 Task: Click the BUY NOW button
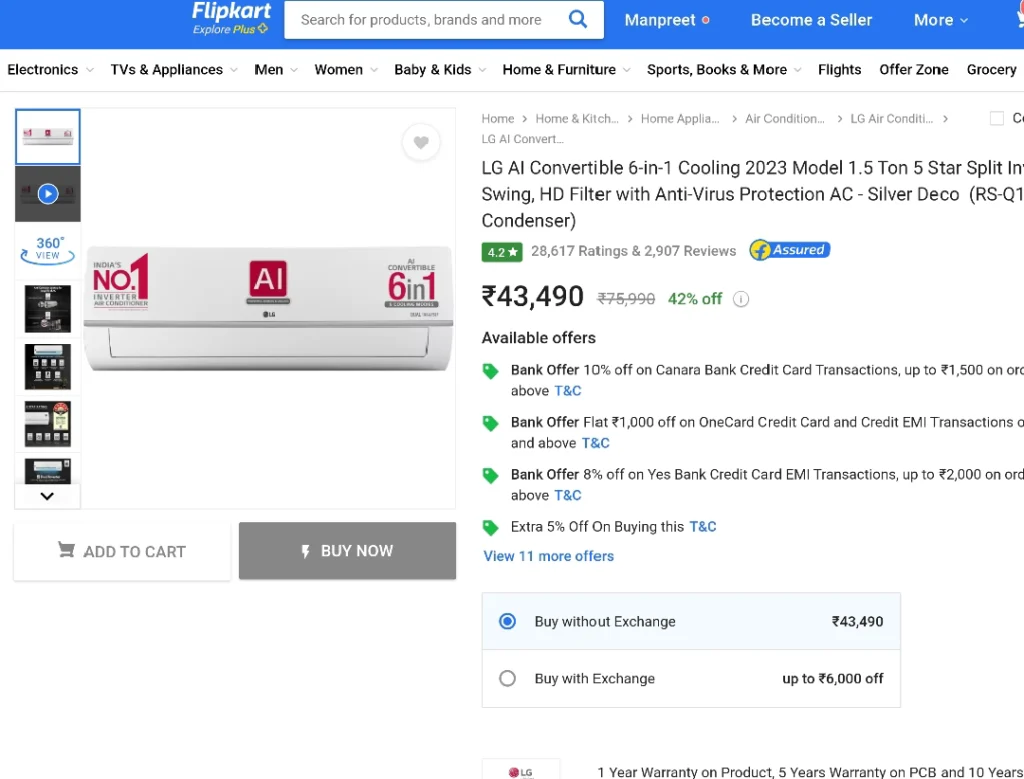[347, 550]
